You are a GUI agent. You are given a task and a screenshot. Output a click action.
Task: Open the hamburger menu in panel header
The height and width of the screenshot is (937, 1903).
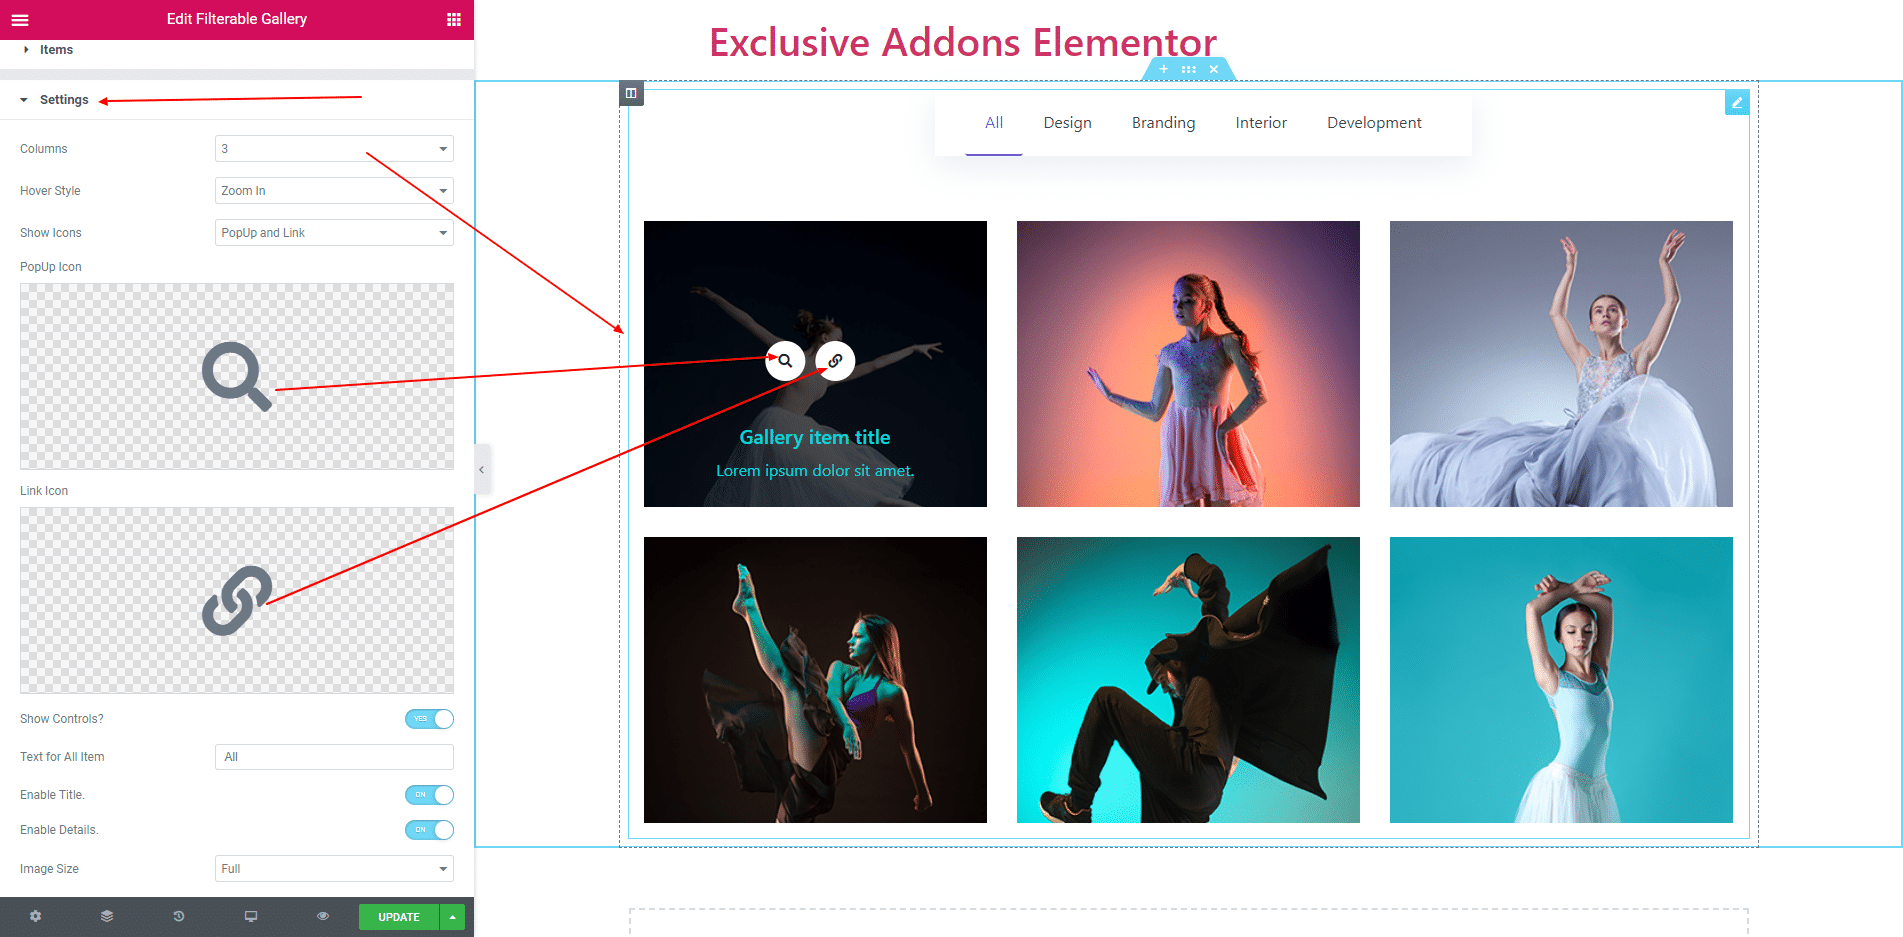coord(20,19)
